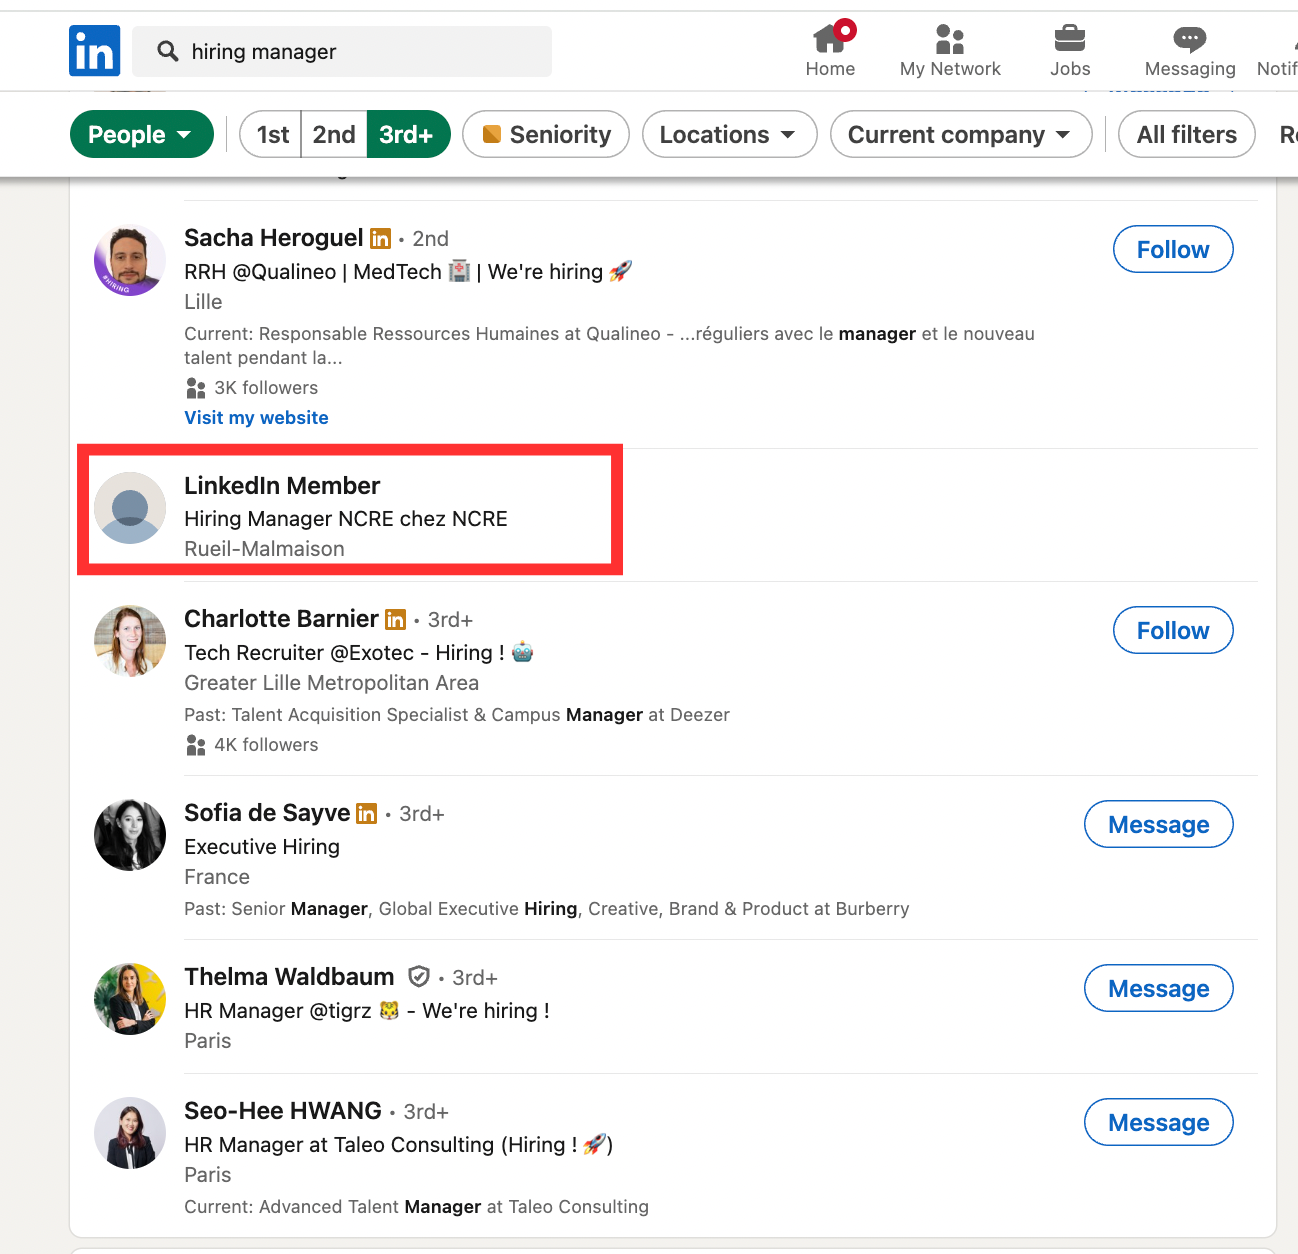Image resolution: width=1298 pixels, height=1254 pixels.
Task: Toggle the 3rd+ connections filter
Action: [408, 134]
